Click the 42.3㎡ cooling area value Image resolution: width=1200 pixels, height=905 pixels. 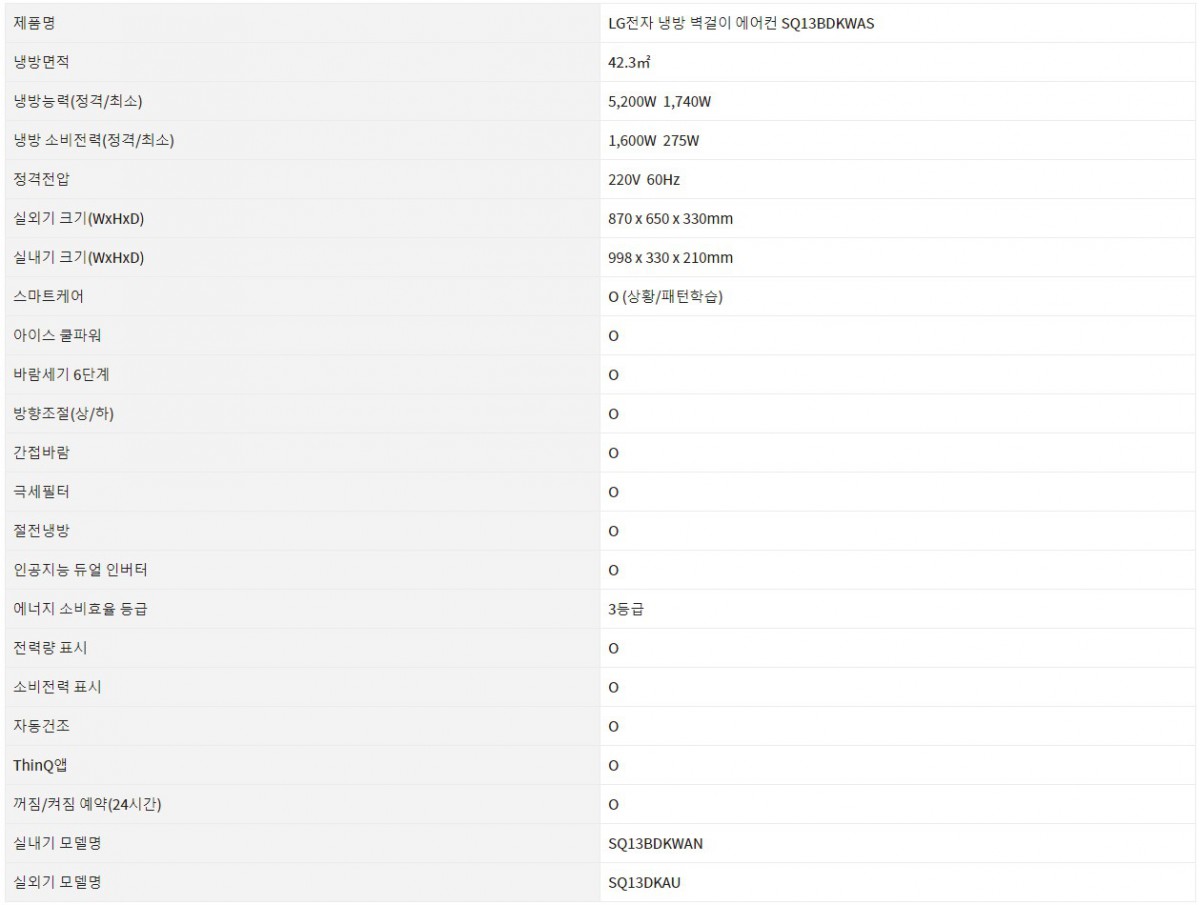[629, 62]
